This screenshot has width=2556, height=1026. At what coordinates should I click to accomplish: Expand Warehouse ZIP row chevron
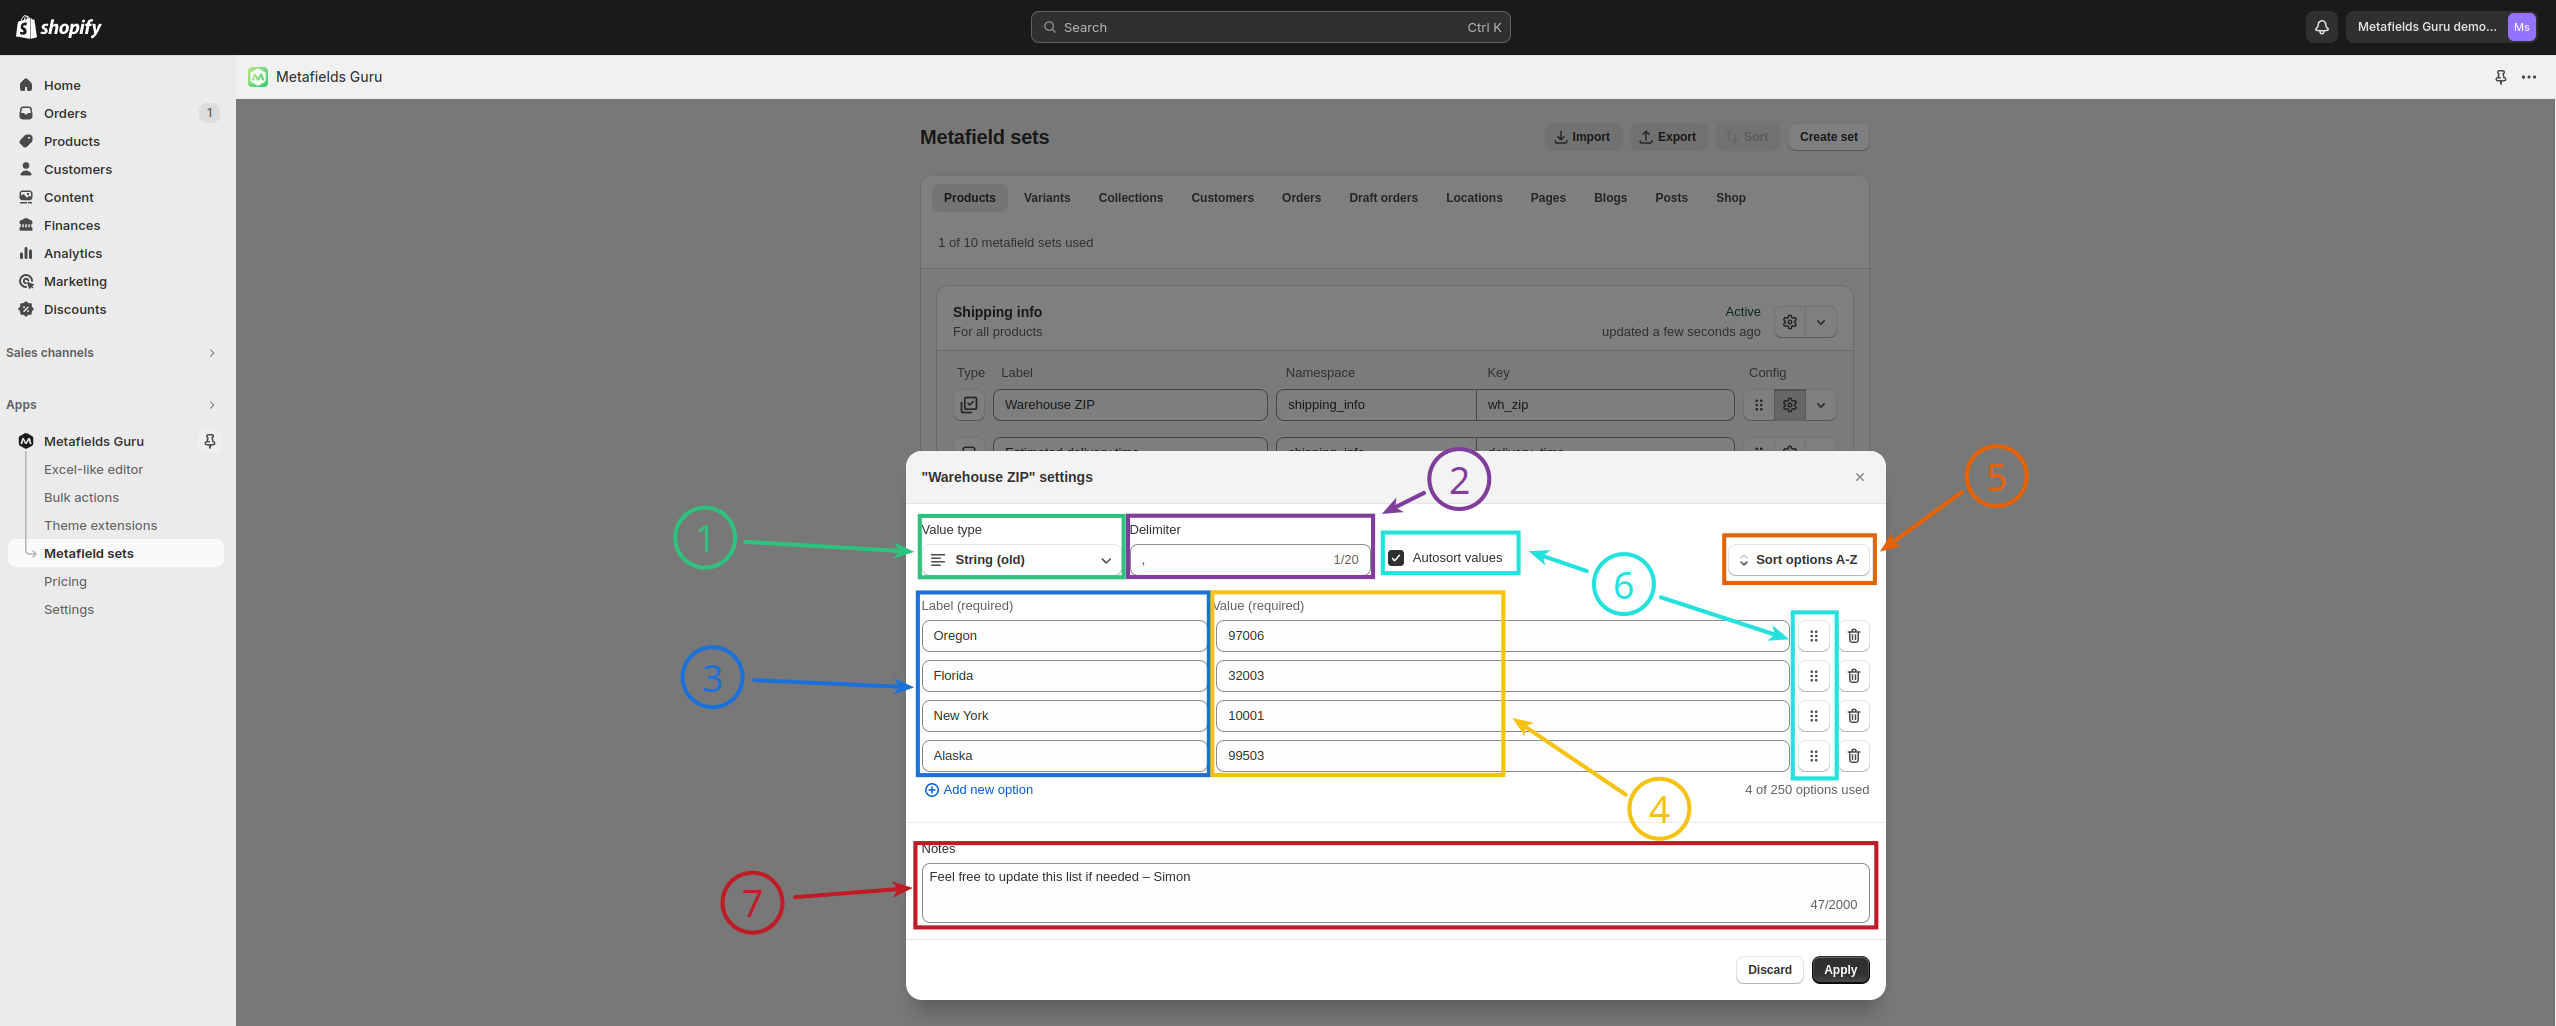pyautogui.click(x=1821, y=405)
